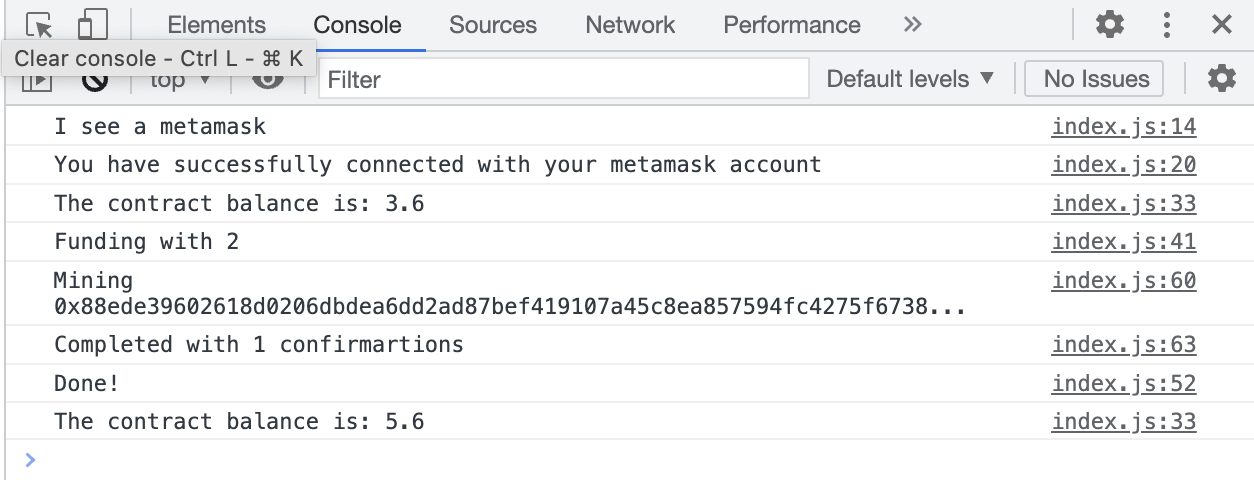Open DevTools settings gear in tab bar
Viewport: 1254px width, 480px height.
coord(1110,25)
